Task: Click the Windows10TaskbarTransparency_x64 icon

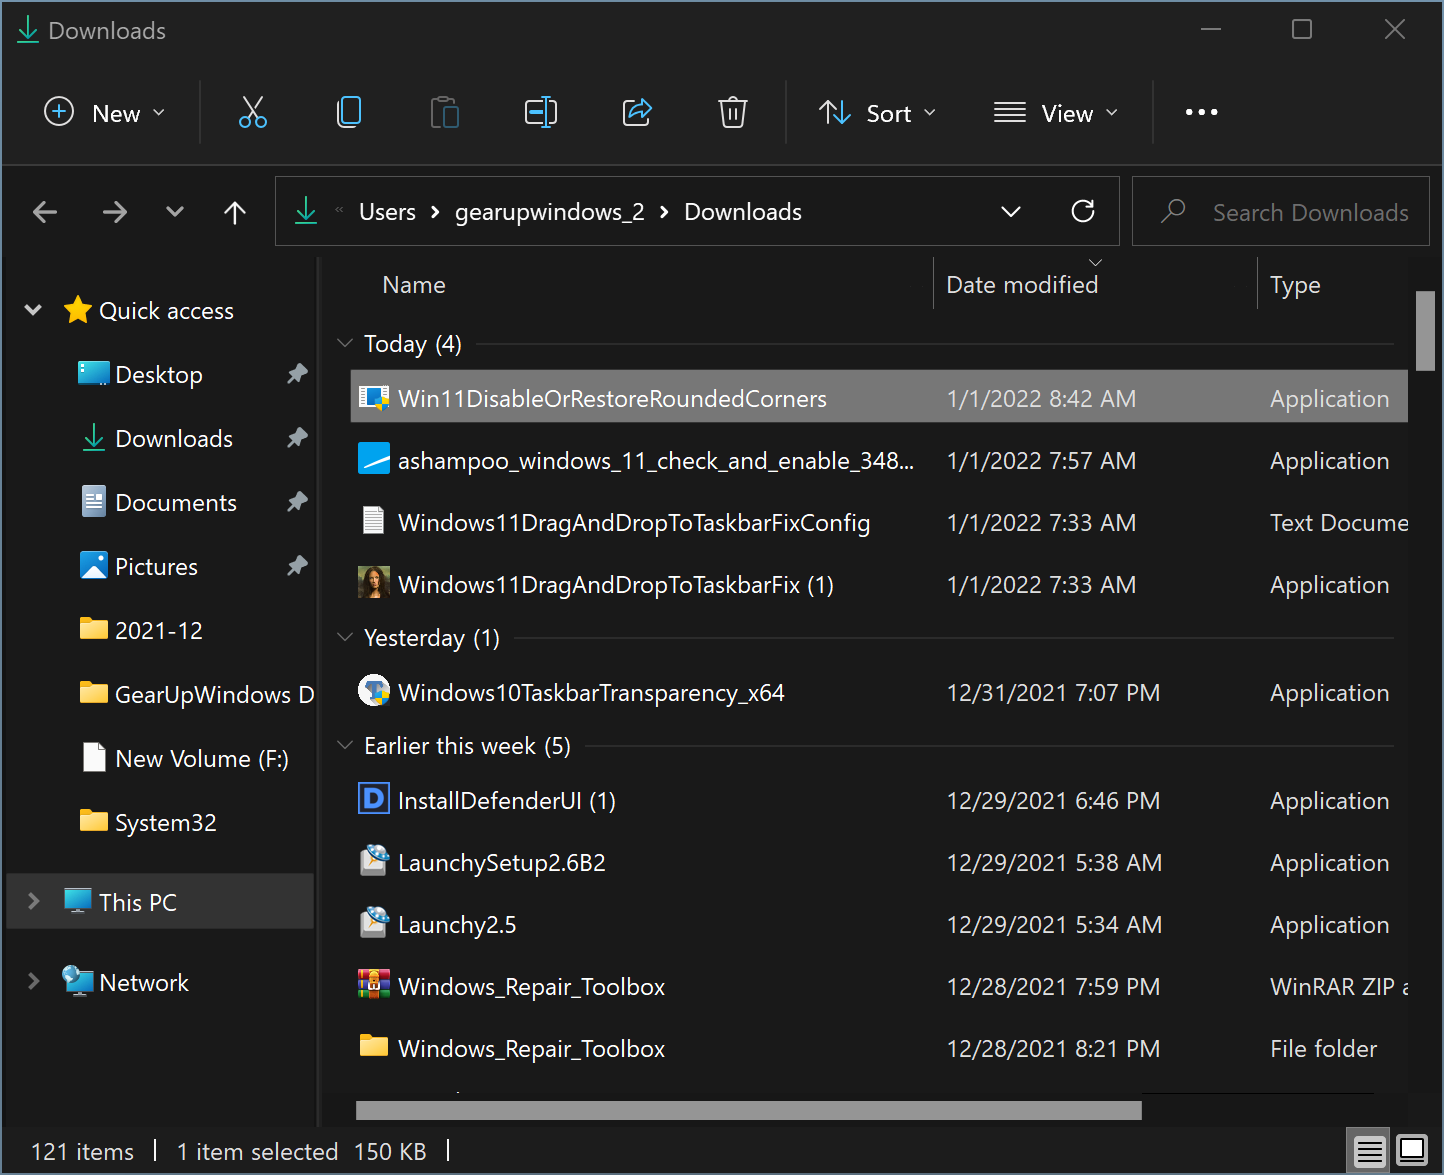Action: click(374, 691)
